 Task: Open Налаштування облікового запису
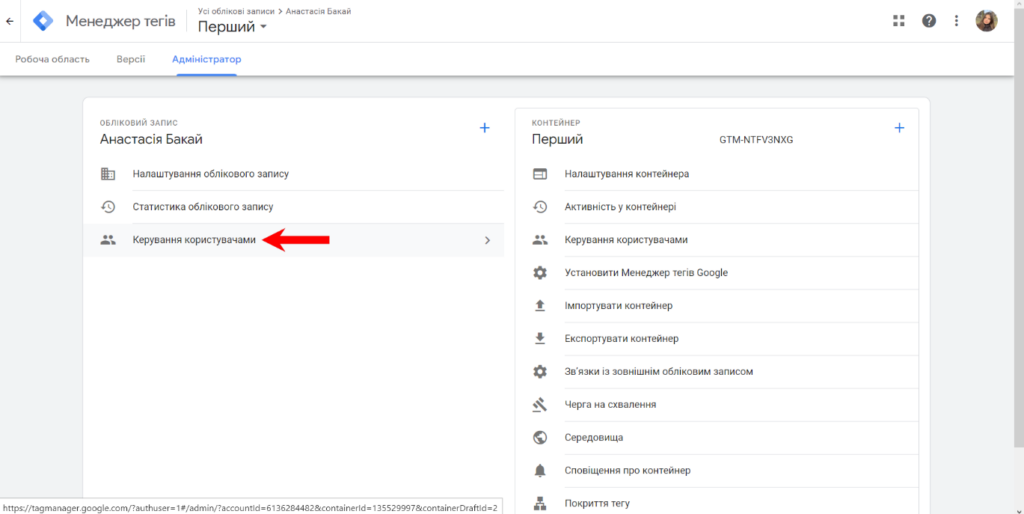[x=211, y=174]
